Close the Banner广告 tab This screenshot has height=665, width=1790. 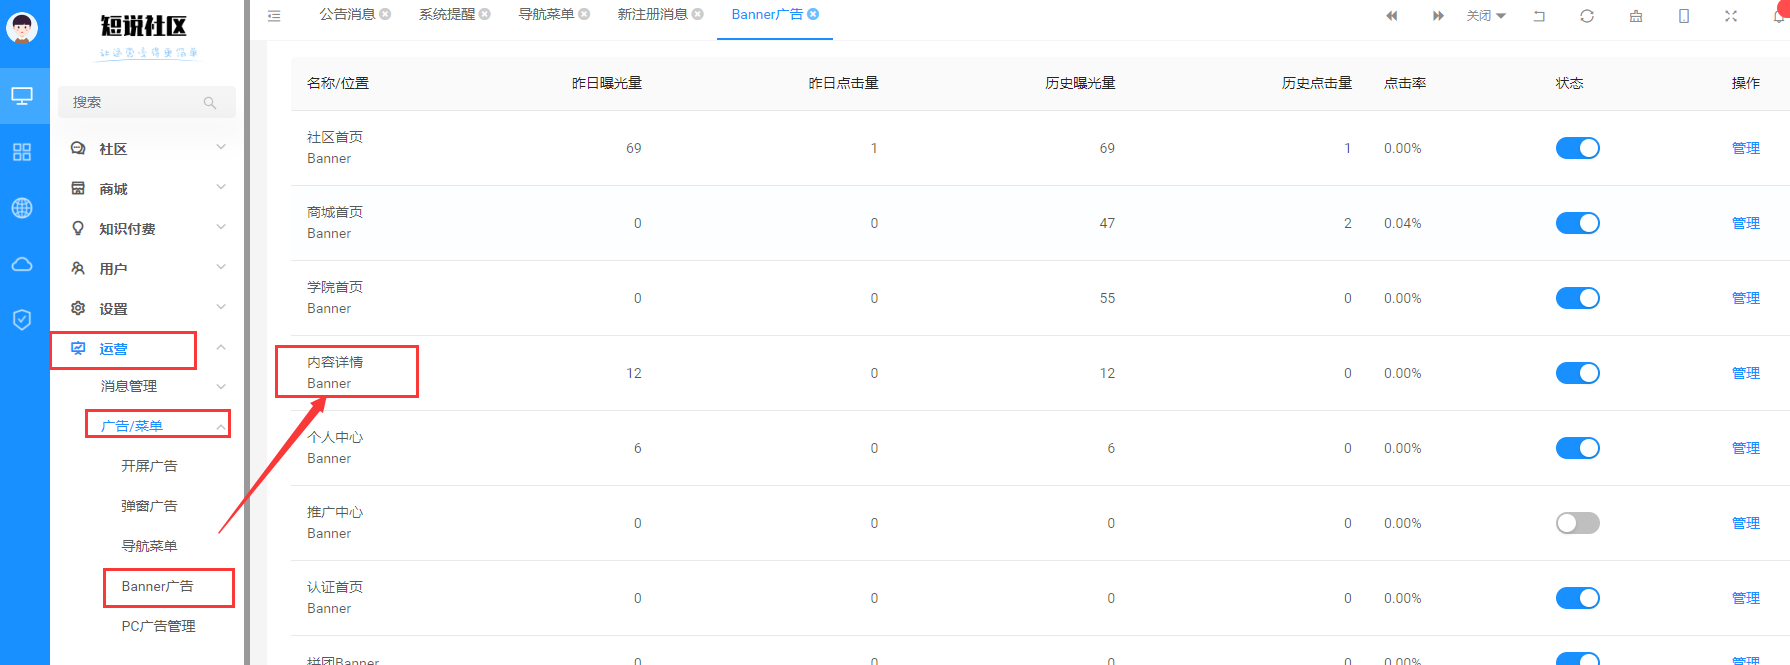click(813, 14)
